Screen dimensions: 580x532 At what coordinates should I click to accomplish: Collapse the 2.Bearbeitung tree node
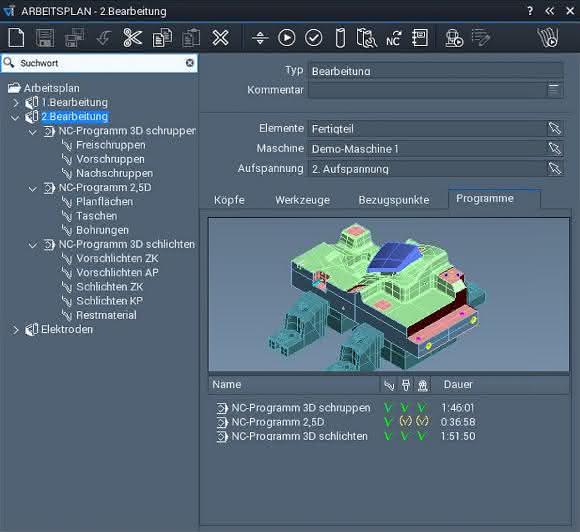pos(15,118)
